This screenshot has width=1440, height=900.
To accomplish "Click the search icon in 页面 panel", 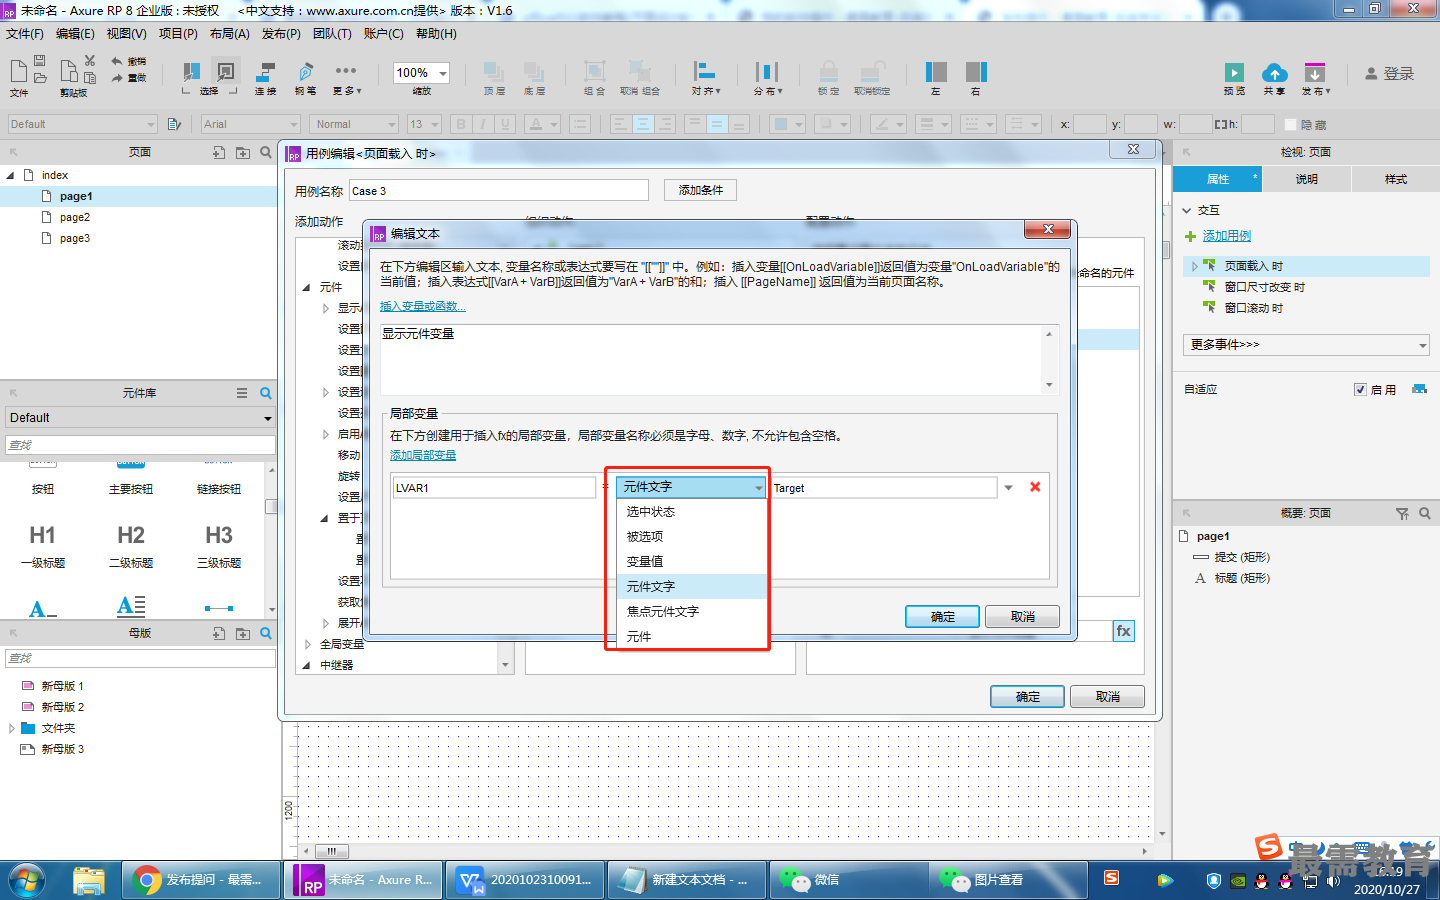I will point(265,152).
